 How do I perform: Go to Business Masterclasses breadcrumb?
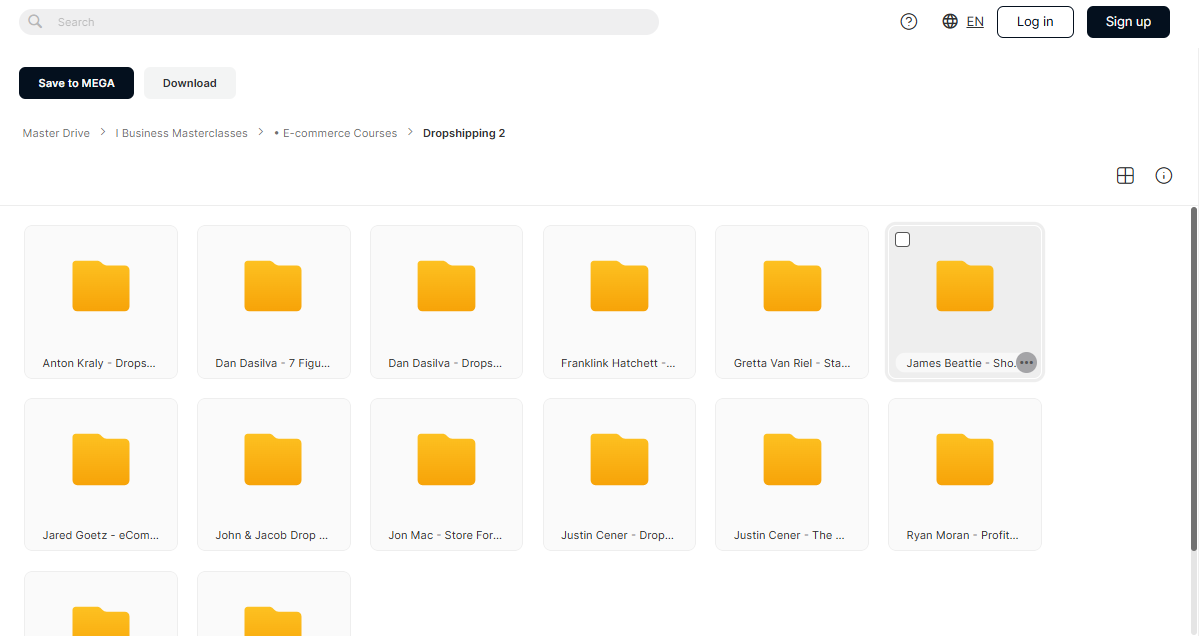click(182, 133)
